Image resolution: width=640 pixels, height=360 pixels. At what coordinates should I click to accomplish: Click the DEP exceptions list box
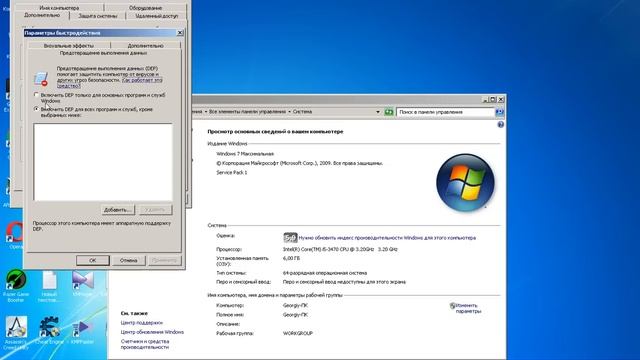click(x=103, y=162)
